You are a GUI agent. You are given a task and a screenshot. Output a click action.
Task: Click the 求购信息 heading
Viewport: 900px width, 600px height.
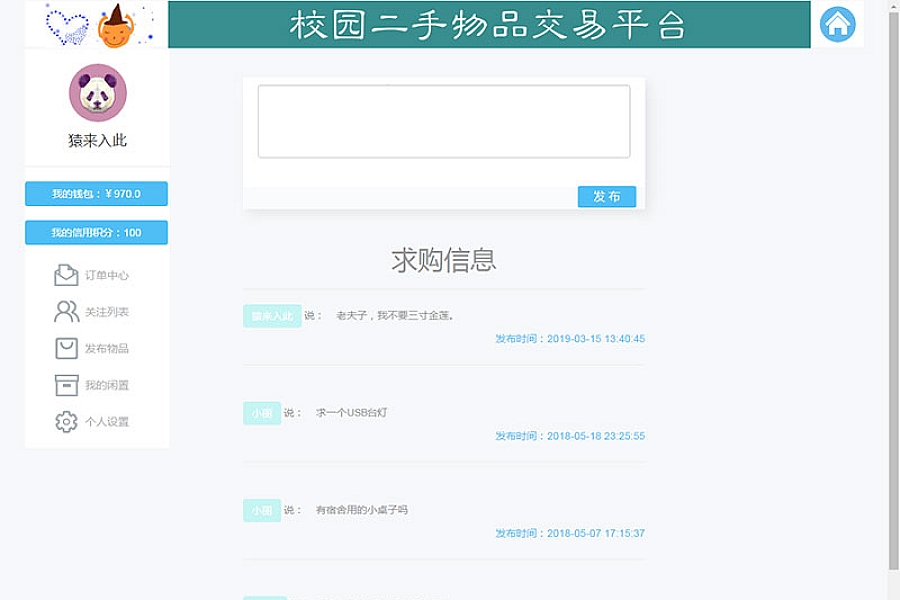(444, 261)
